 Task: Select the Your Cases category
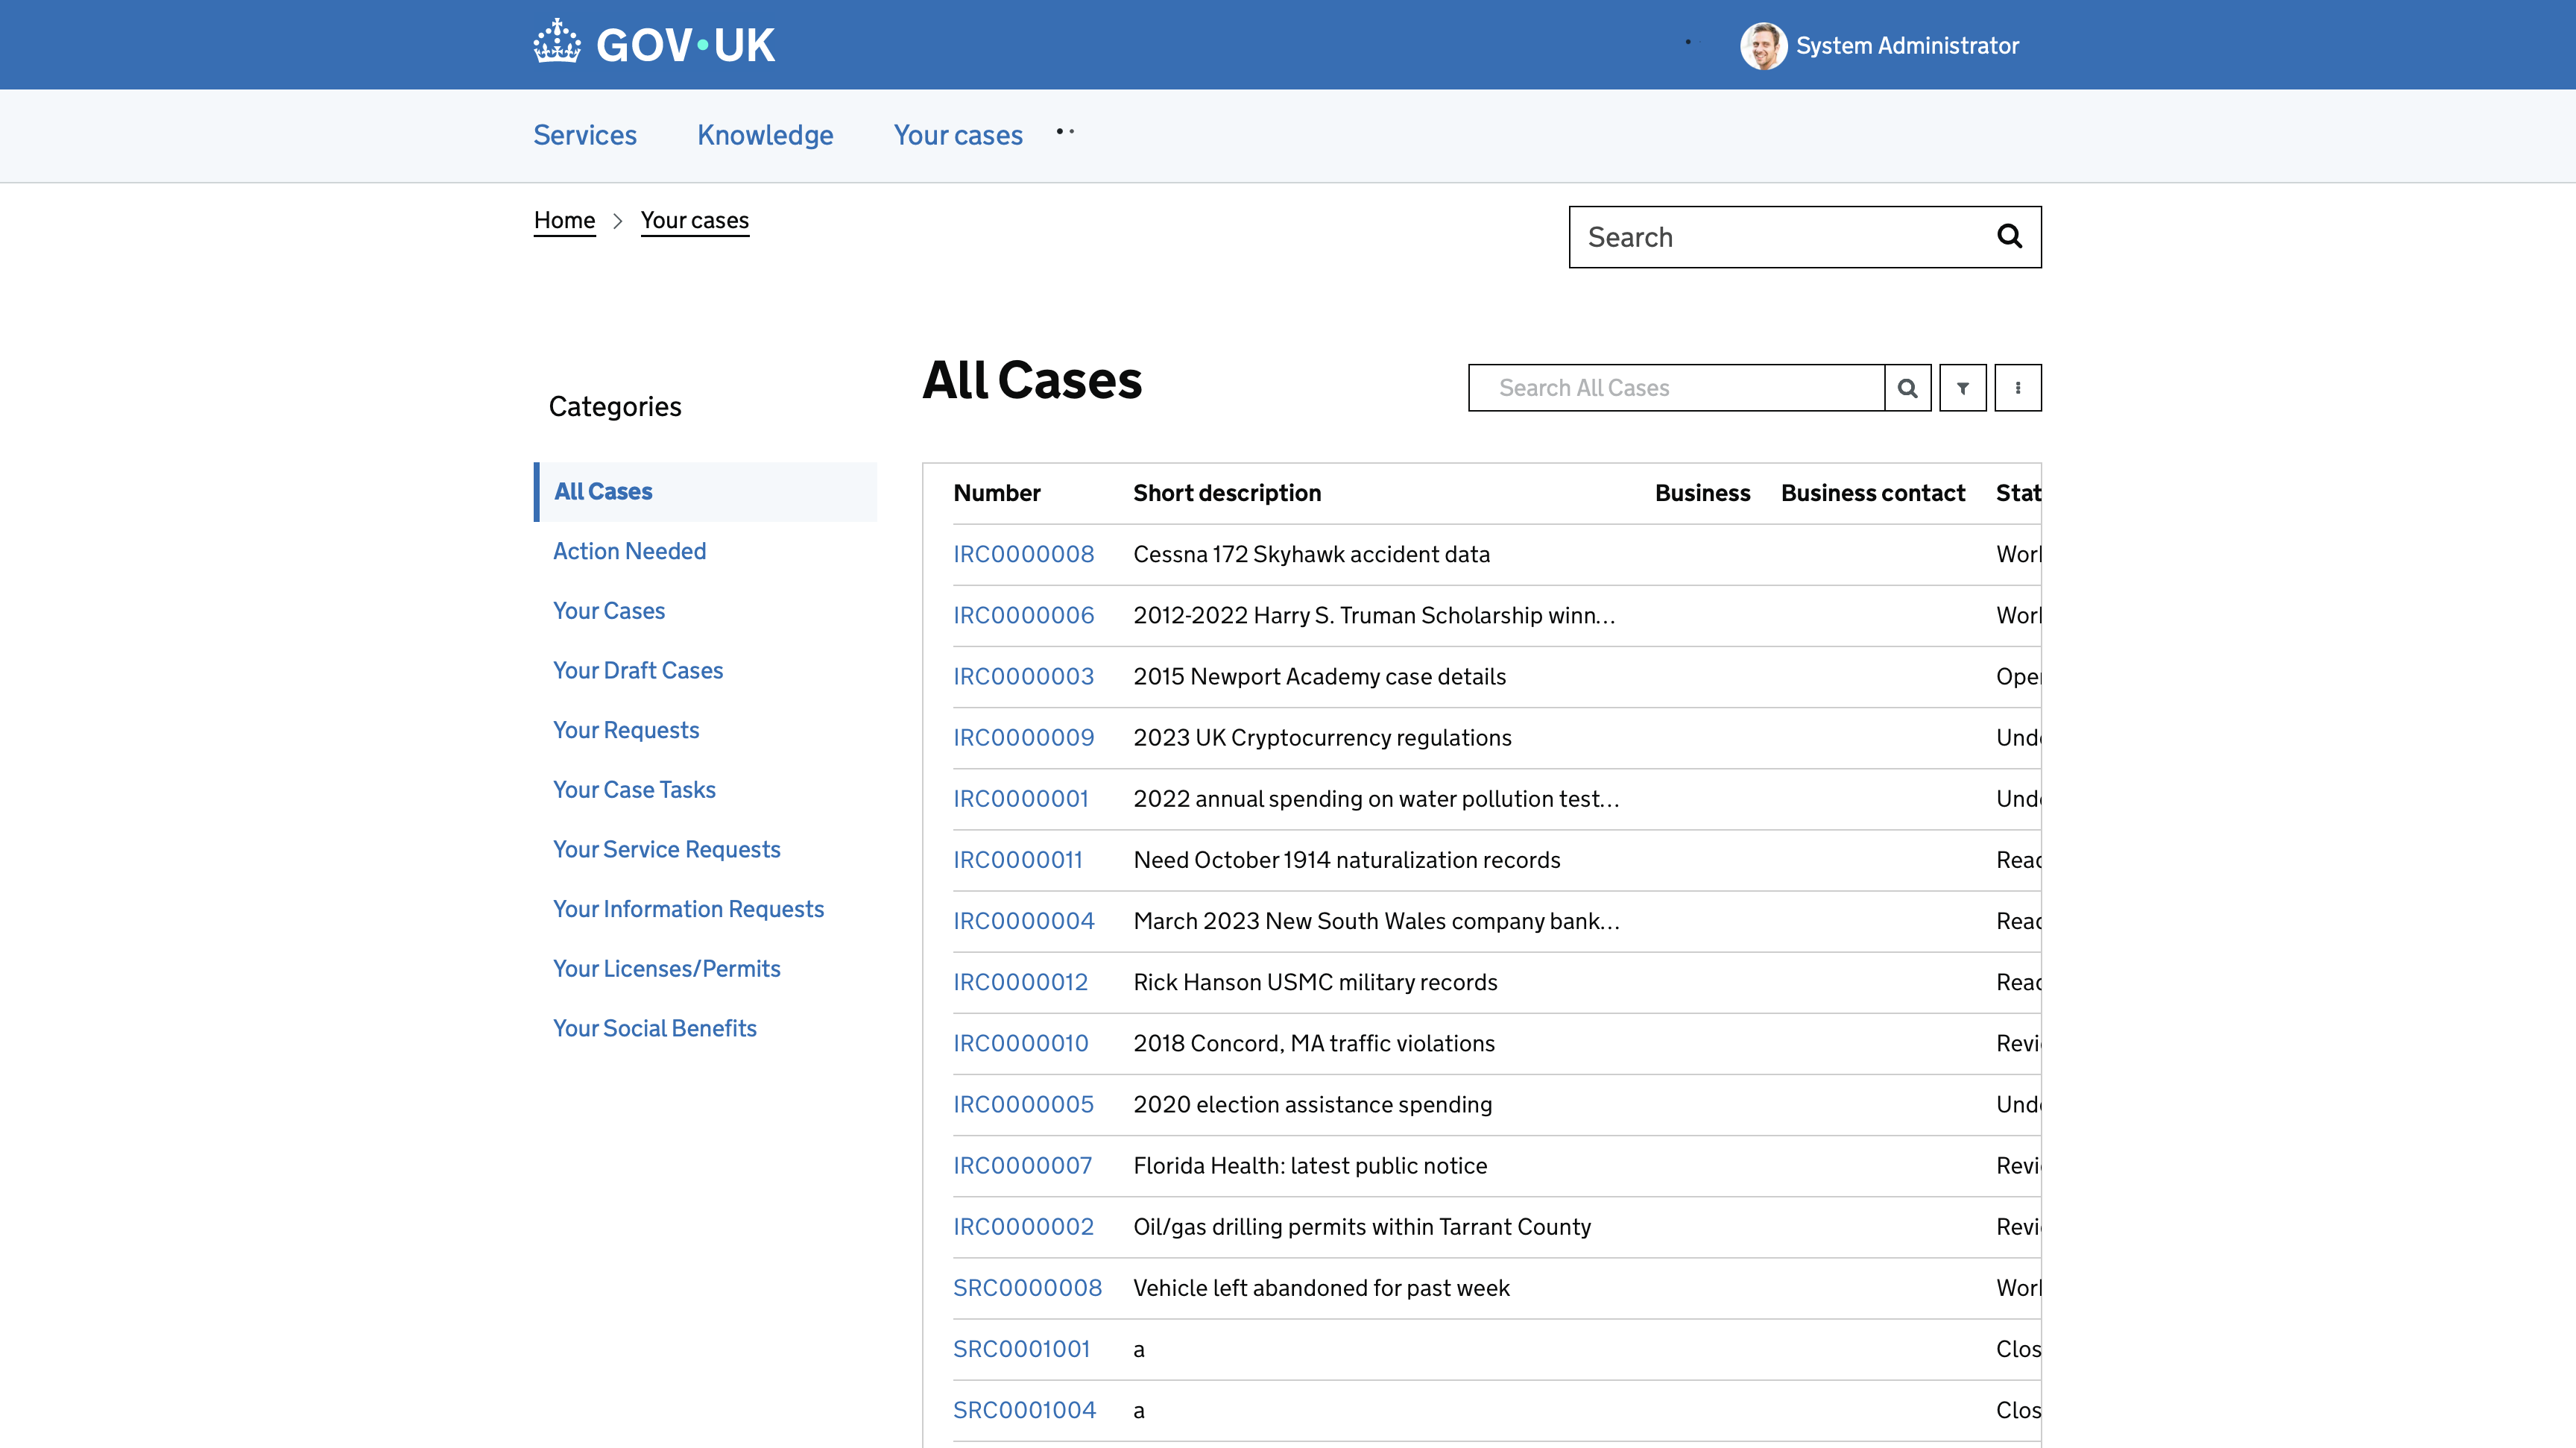click(608, 611)
